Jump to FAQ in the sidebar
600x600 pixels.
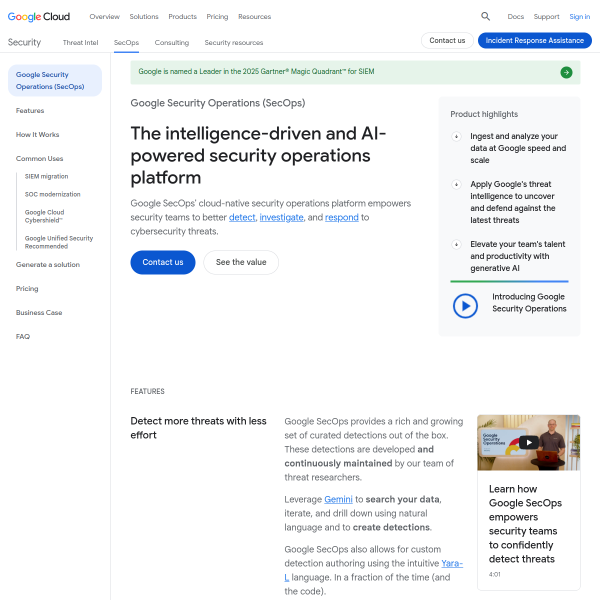click(23, 337)
